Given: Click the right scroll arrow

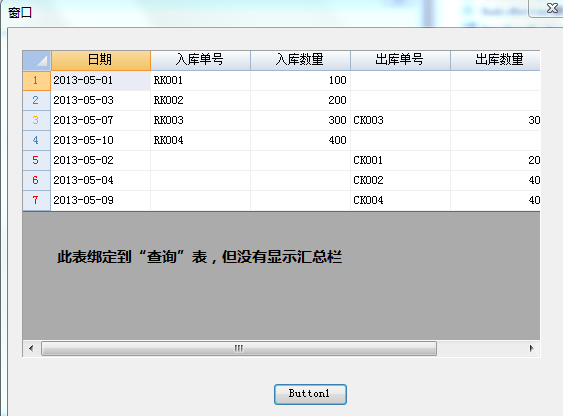Looking at the screenshot, I should 531,348.
